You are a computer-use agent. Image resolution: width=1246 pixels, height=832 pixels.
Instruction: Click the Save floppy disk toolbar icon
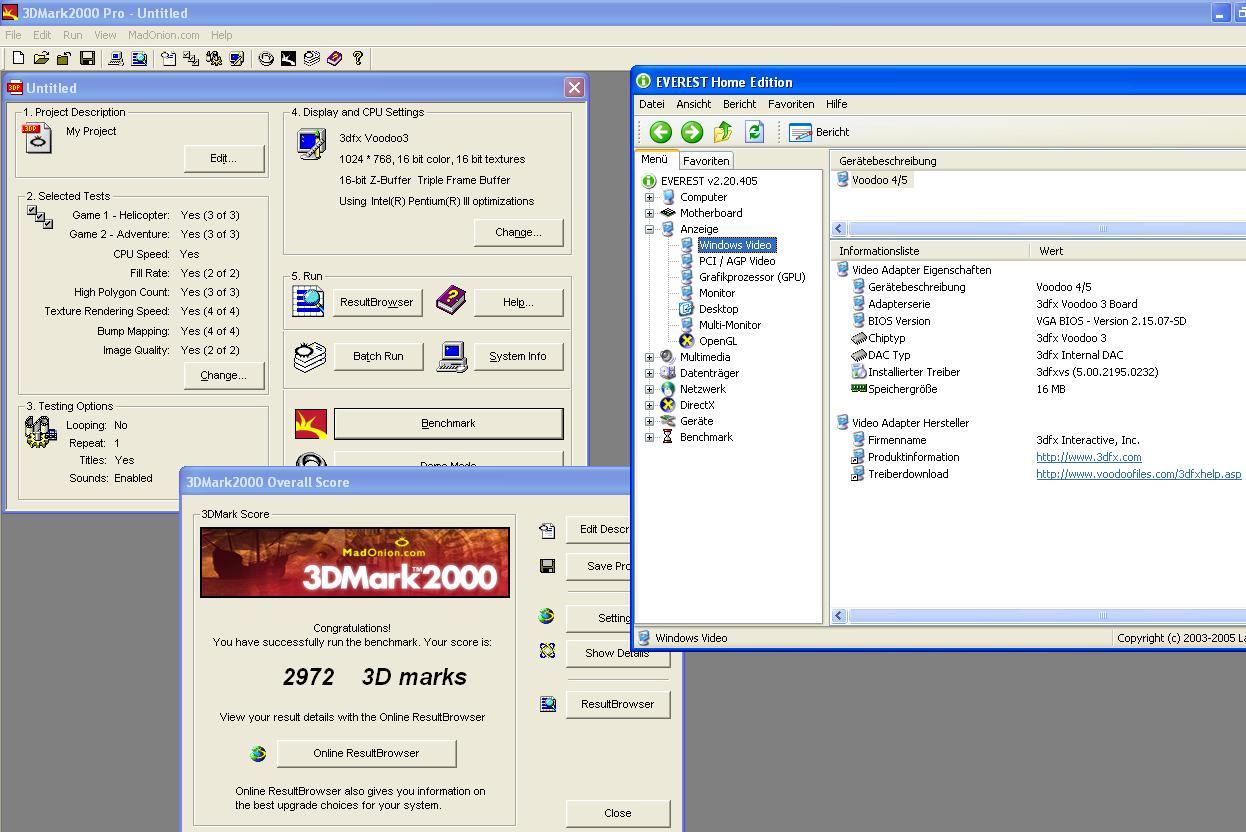point(87,59)
